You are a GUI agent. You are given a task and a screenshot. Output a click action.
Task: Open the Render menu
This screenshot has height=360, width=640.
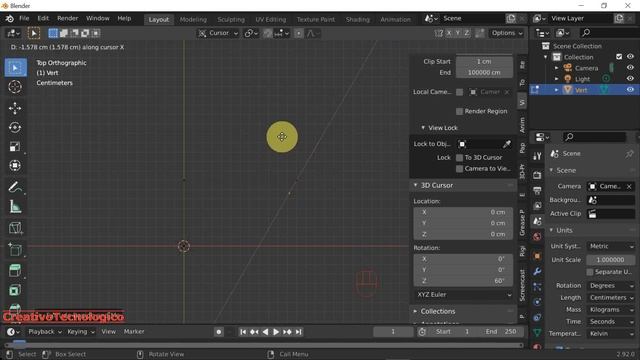(x=67, y=18)
